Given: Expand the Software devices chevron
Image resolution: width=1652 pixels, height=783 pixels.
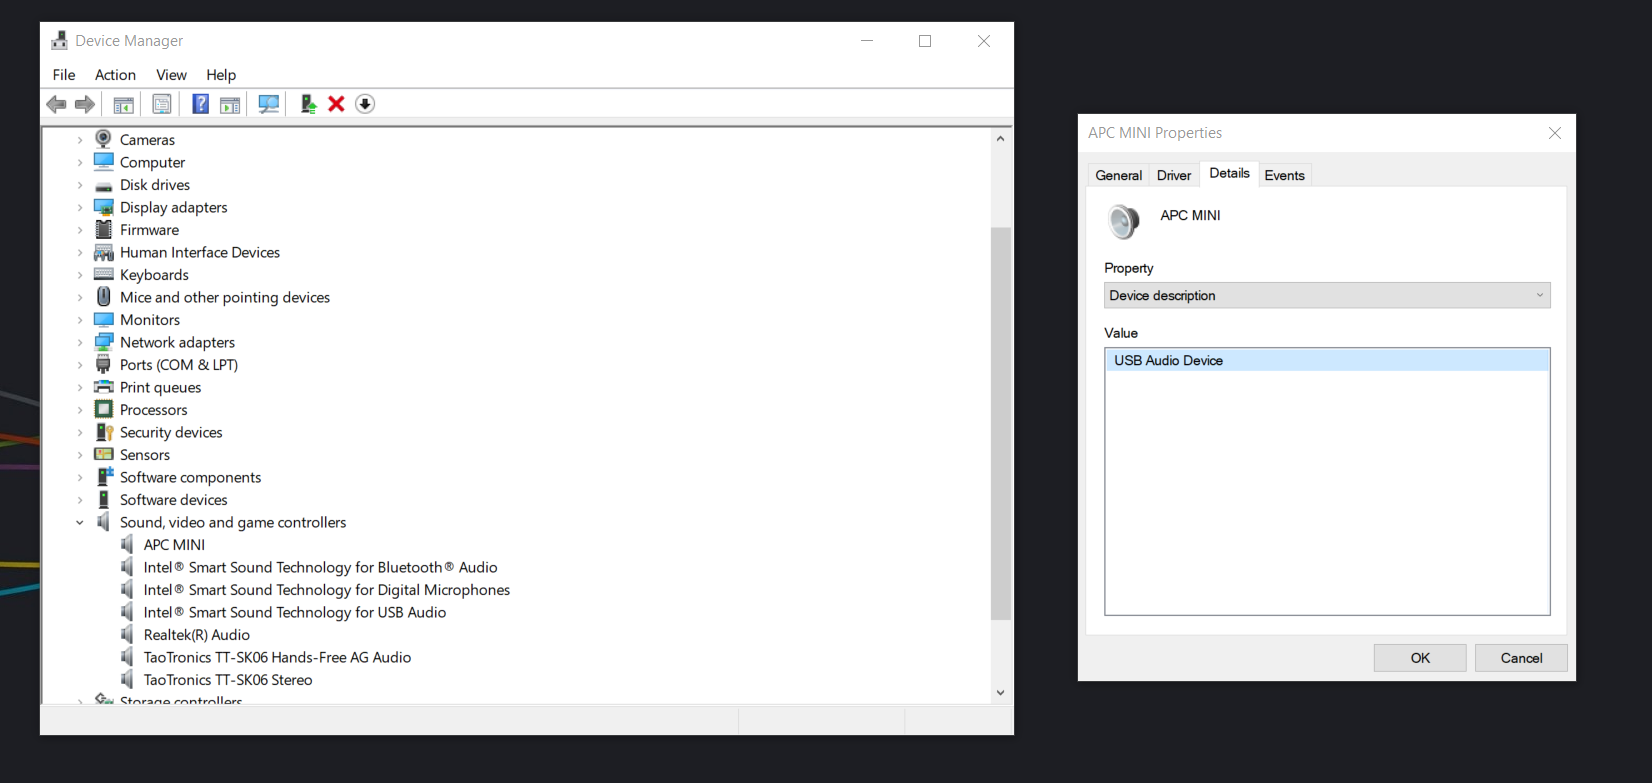Looking at the screenshot, I should click(x=80, y=500).
